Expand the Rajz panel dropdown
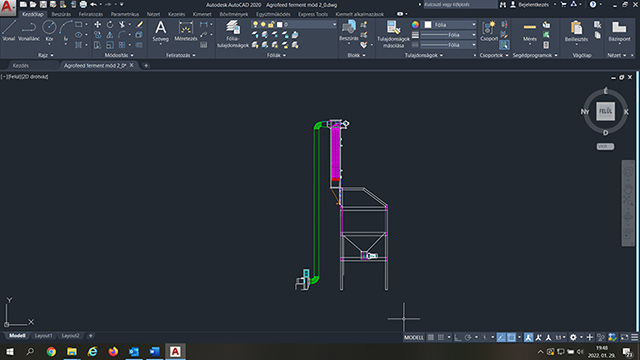The height and width of the screenshot is (360, 640). (45, 55)
